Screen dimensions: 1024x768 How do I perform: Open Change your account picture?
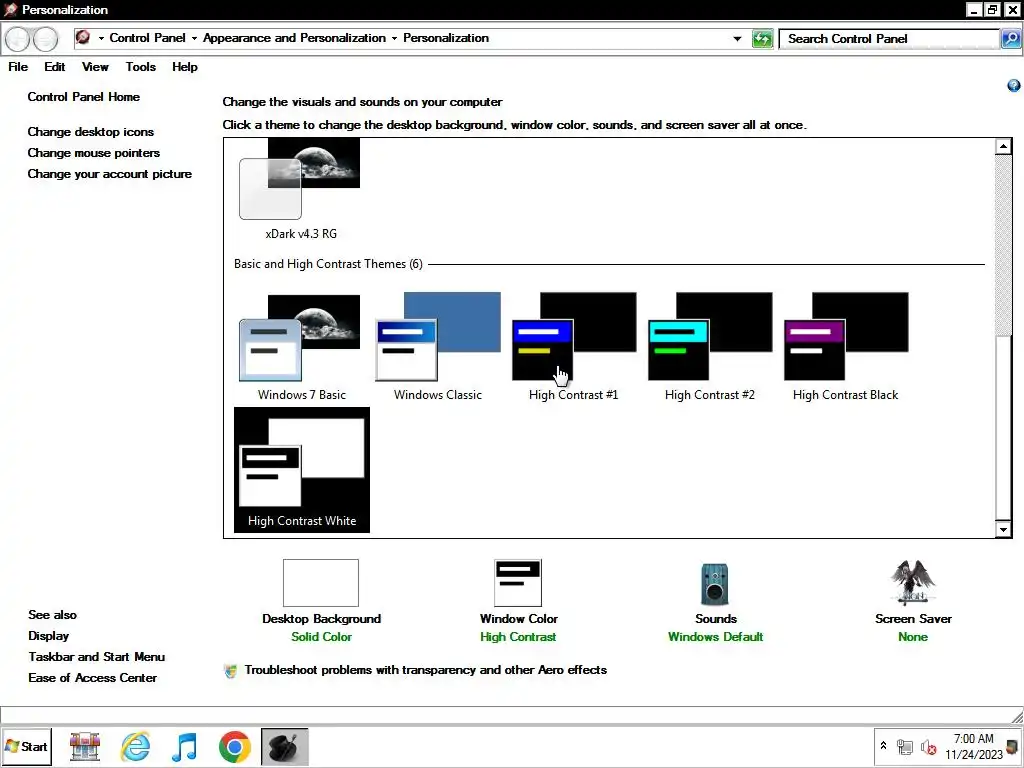point(110,174)
